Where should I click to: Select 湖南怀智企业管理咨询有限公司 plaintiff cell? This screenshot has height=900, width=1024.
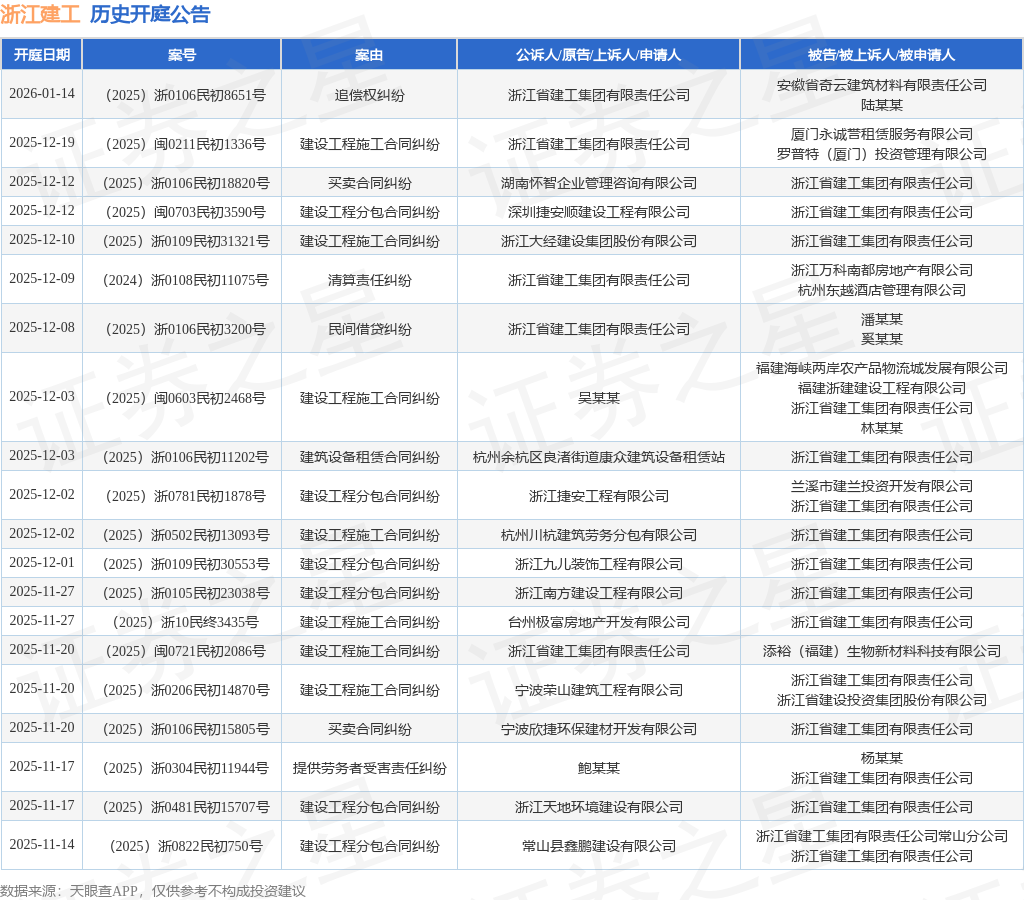598,184
